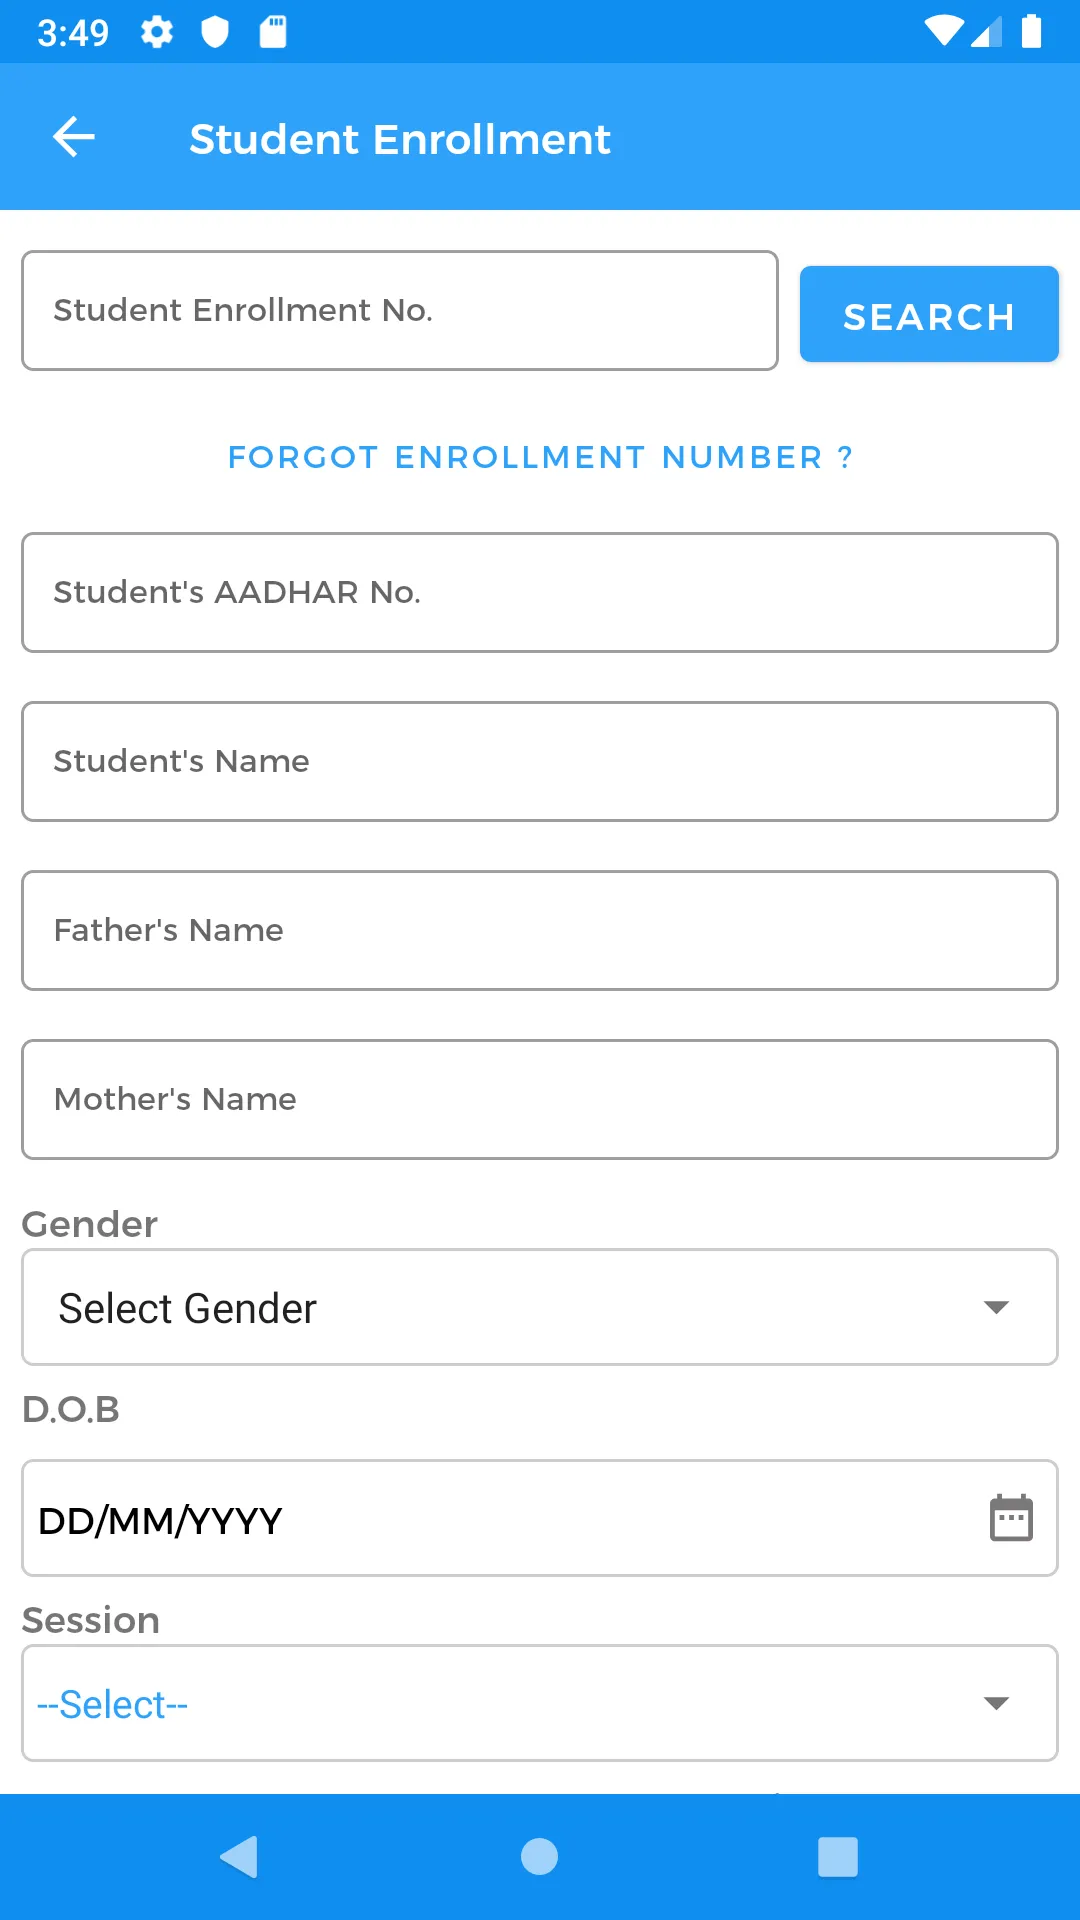1080x1920 pixels.
Task: Tap the SD card status icon
Action: pos(273,33)
